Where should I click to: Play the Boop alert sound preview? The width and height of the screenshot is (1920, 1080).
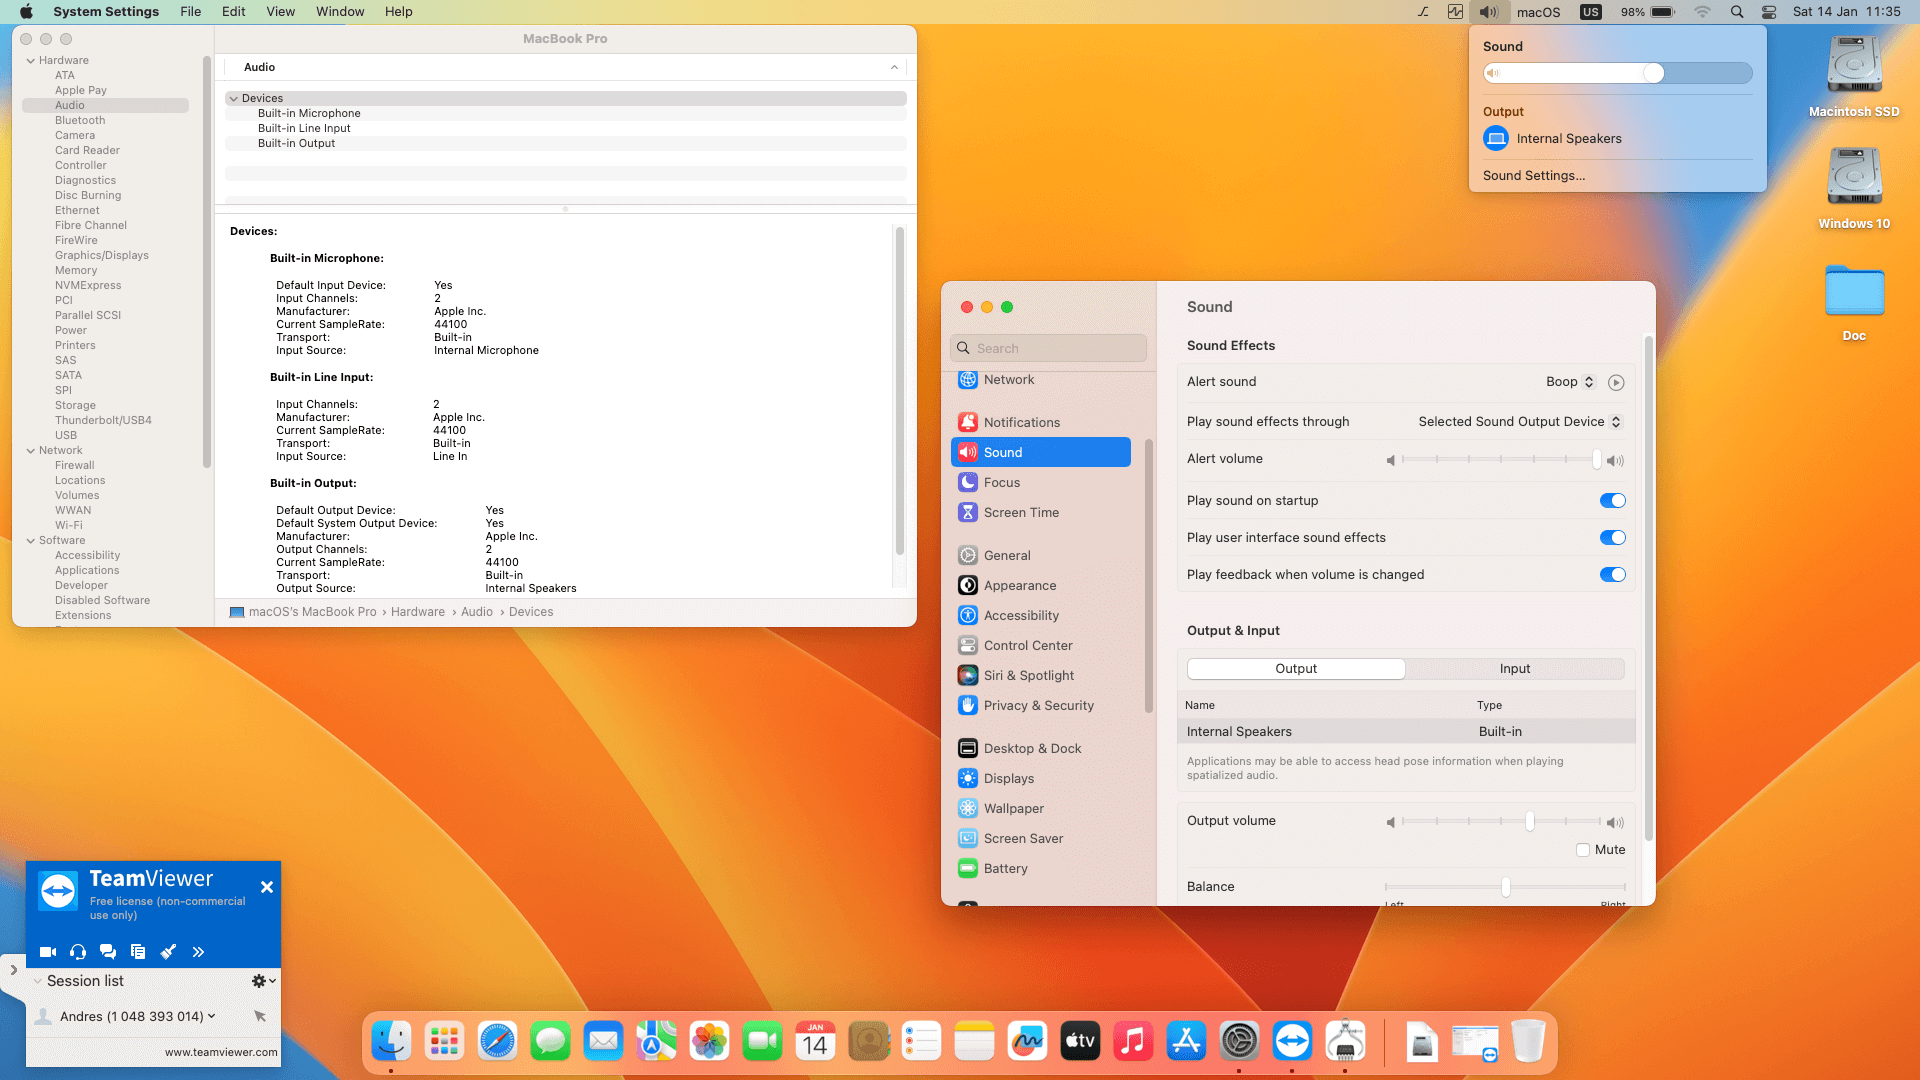1616,382
